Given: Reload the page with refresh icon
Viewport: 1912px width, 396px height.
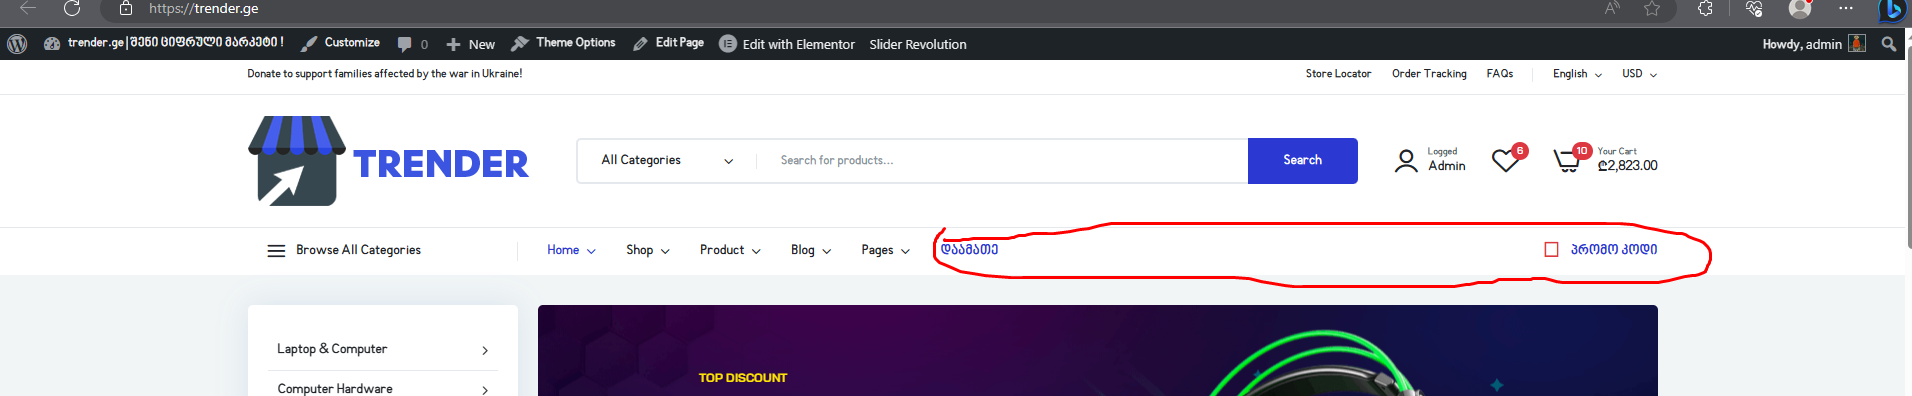Looking at the screenshot, I should 72,9.
